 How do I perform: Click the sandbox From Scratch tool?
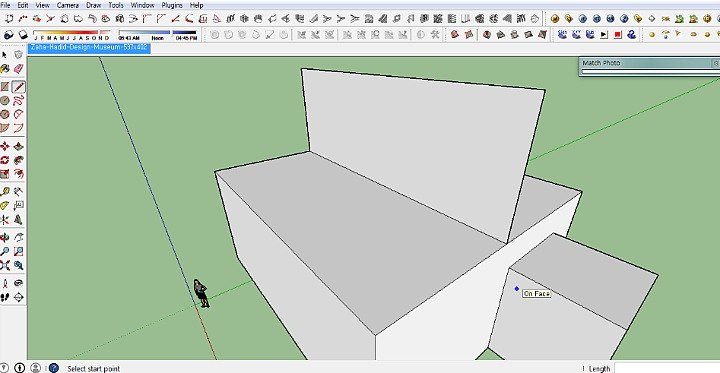[x=469, y=34]
